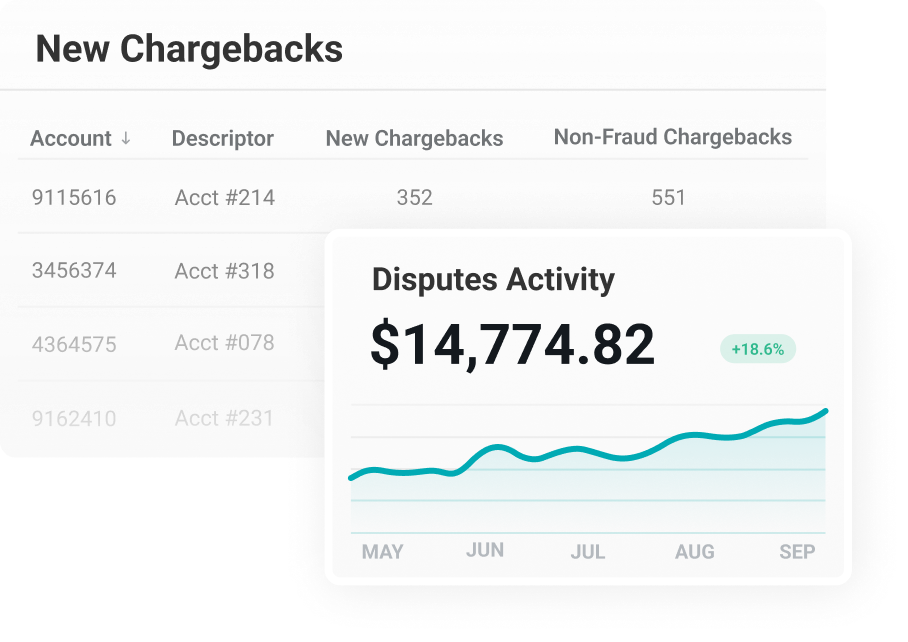Click the Non-Fraud Chargebacks column header
Image resolution: width=908 pixels, height=642 pixels.
coord(672,137)
